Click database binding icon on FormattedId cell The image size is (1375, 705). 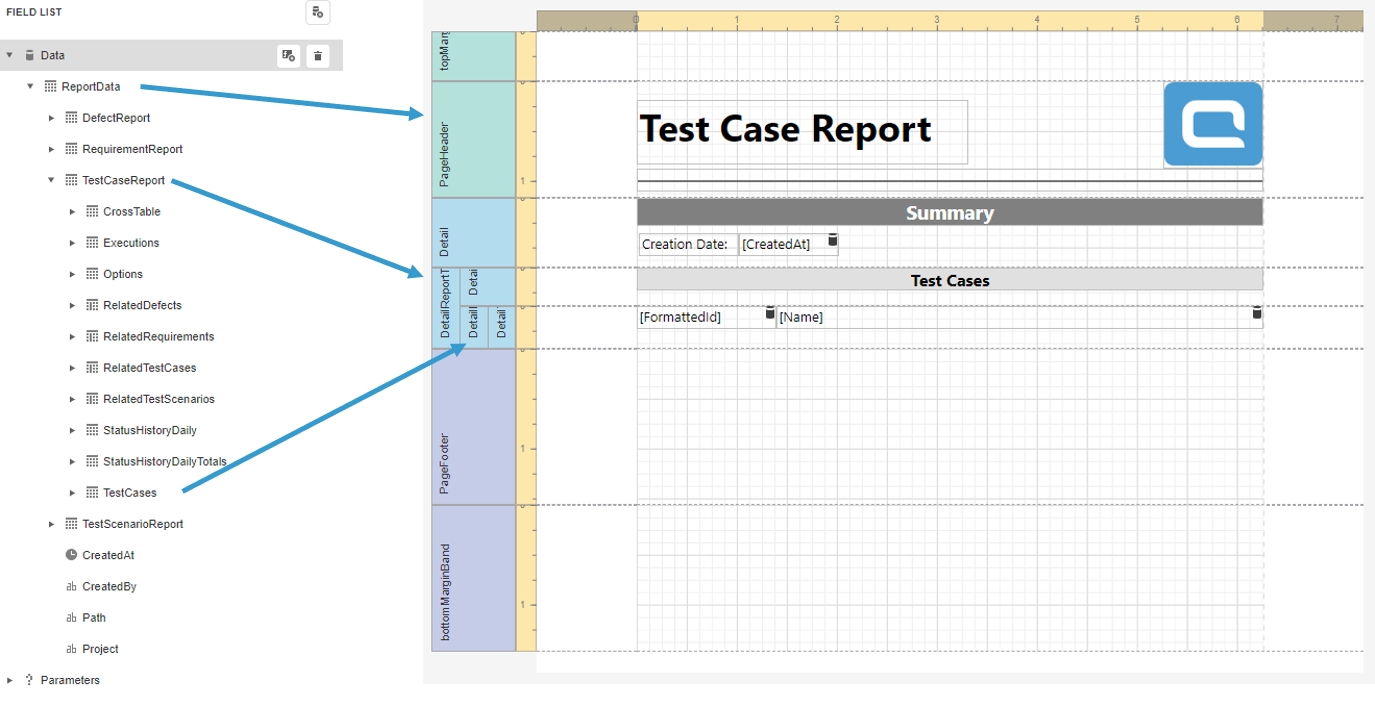coord(770,314)
